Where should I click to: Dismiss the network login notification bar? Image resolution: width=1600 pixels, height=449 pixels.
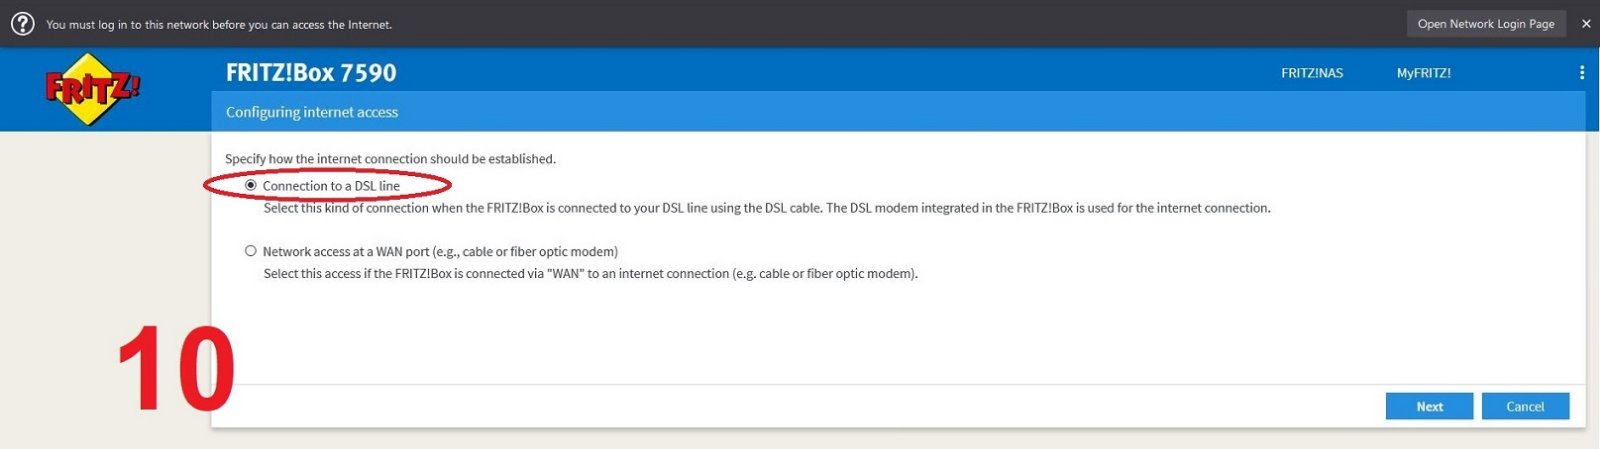click(x=1585, y=23)
